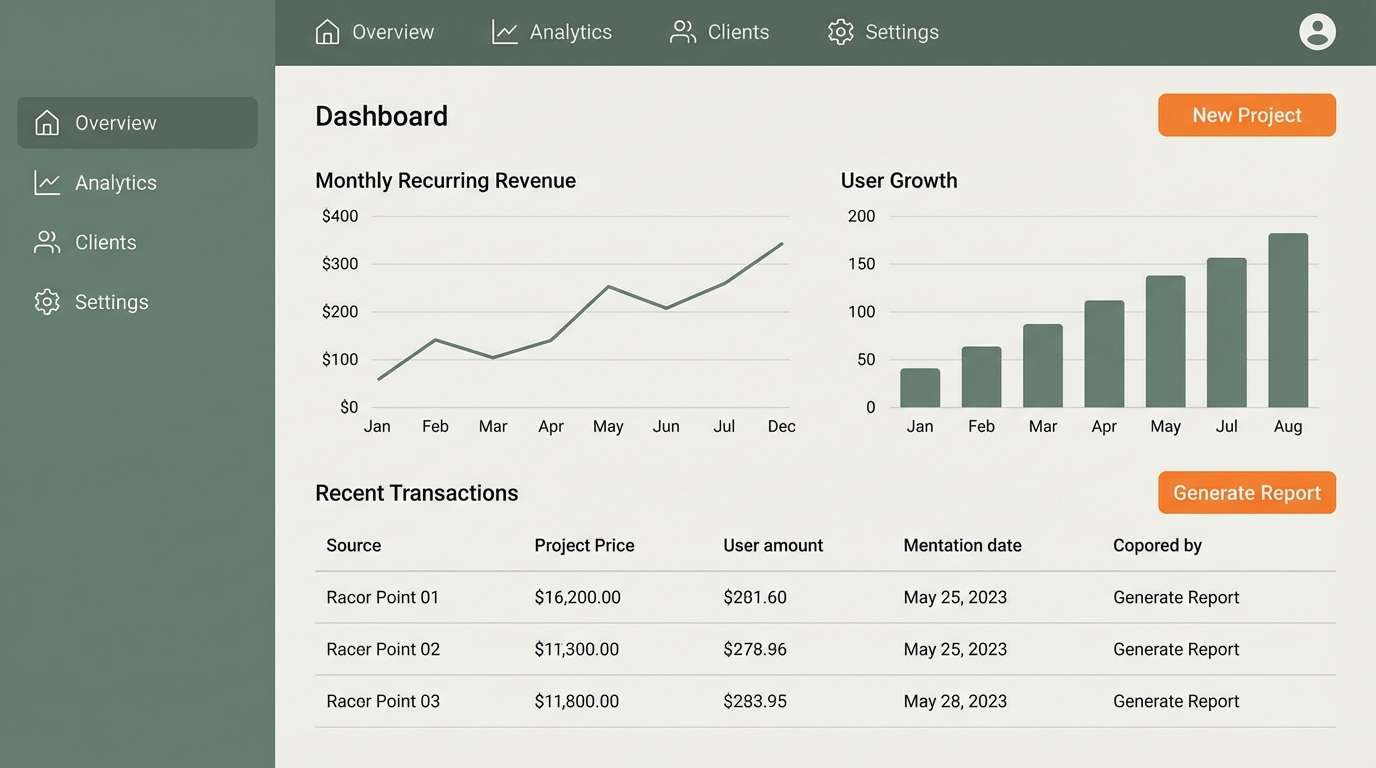Click the Generate Report link for Racor Point 03
Image resolution: width=1376 pixels, height=768 pixels.
click(1176, 700)
